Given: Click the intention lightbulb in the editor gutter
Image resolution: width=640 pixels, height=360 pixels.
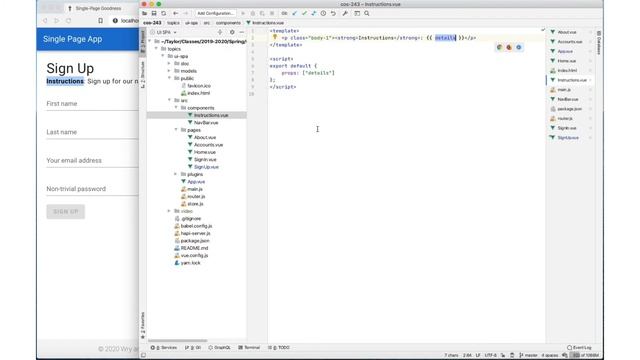Looking at the screenshot, I should (x=275, y=38).
